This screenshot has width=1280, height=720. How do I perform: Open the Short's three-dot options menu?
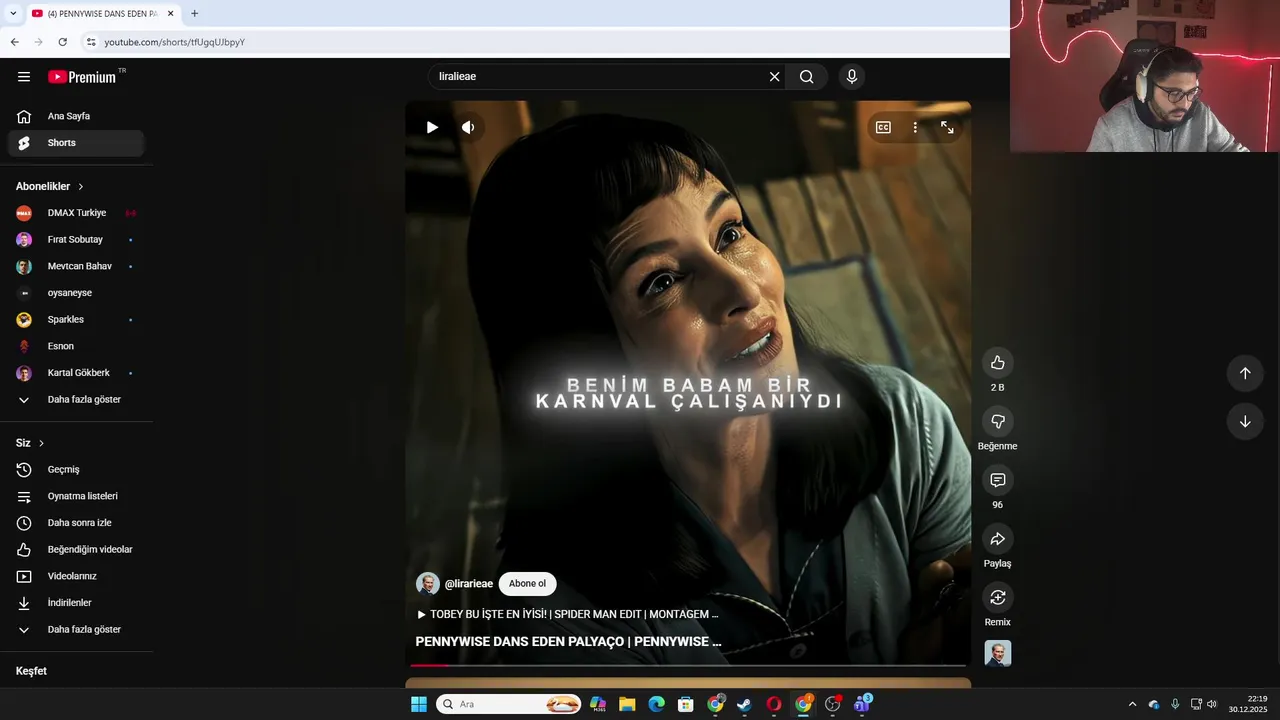(915, 127)
